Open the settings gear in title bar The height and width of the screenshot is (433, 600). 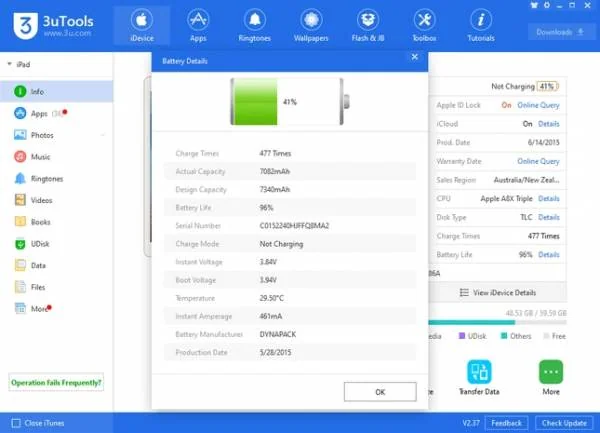547,5
